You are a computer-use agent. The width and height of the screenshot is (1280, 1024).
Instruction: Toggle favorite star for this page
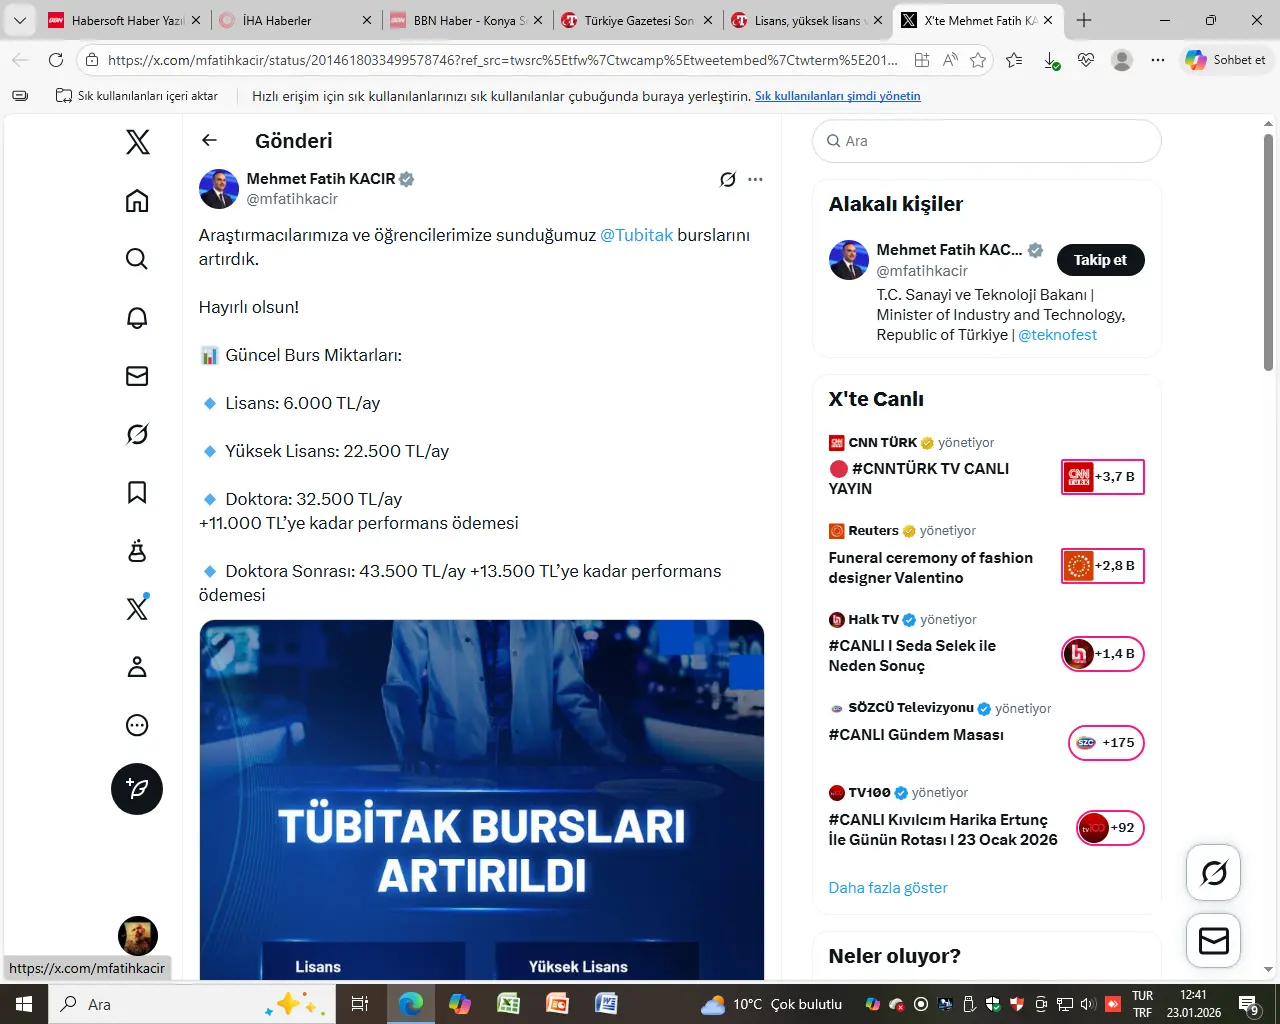click(x=978, y=60)
